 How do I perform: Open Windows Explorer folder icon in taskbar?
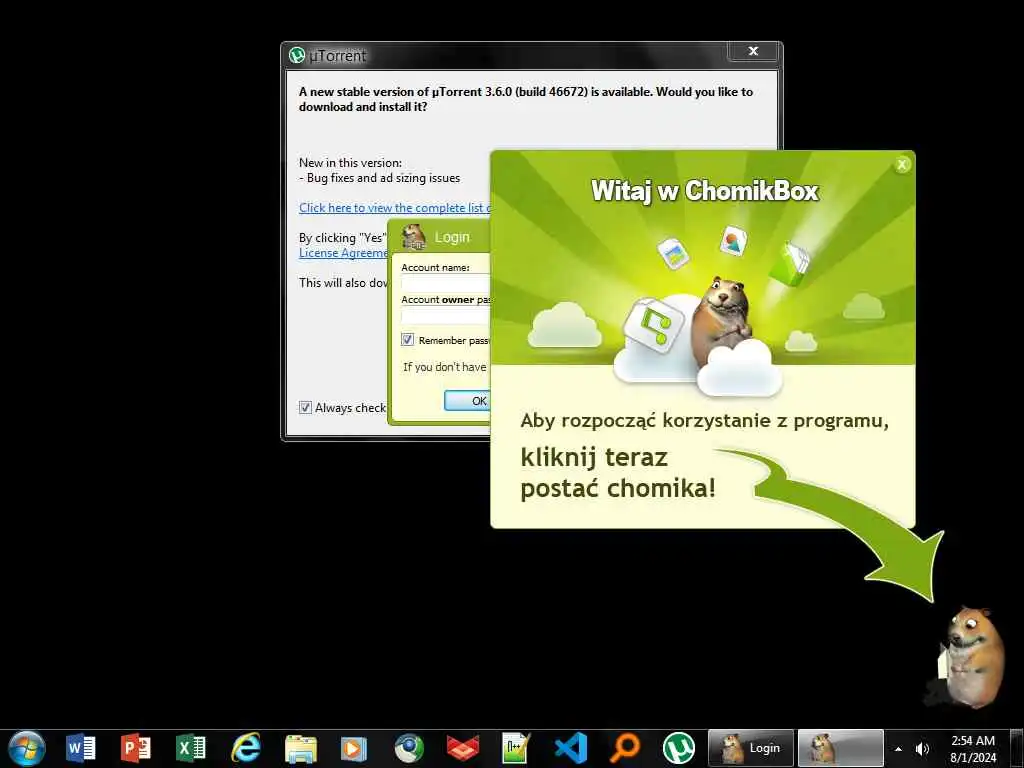(300, 748)
